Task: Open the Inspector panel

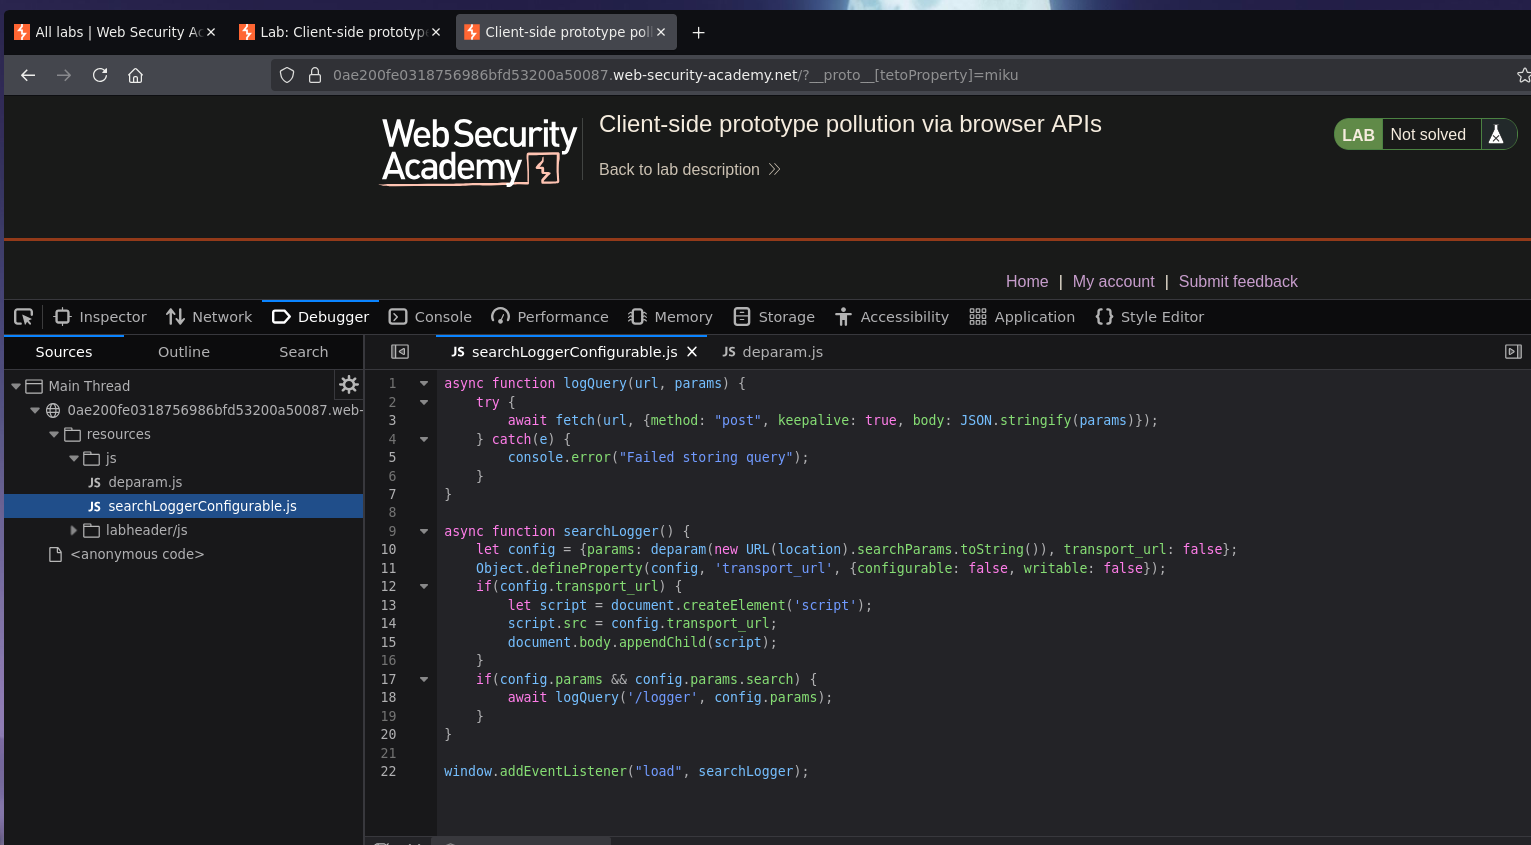Action: [100, 317]
